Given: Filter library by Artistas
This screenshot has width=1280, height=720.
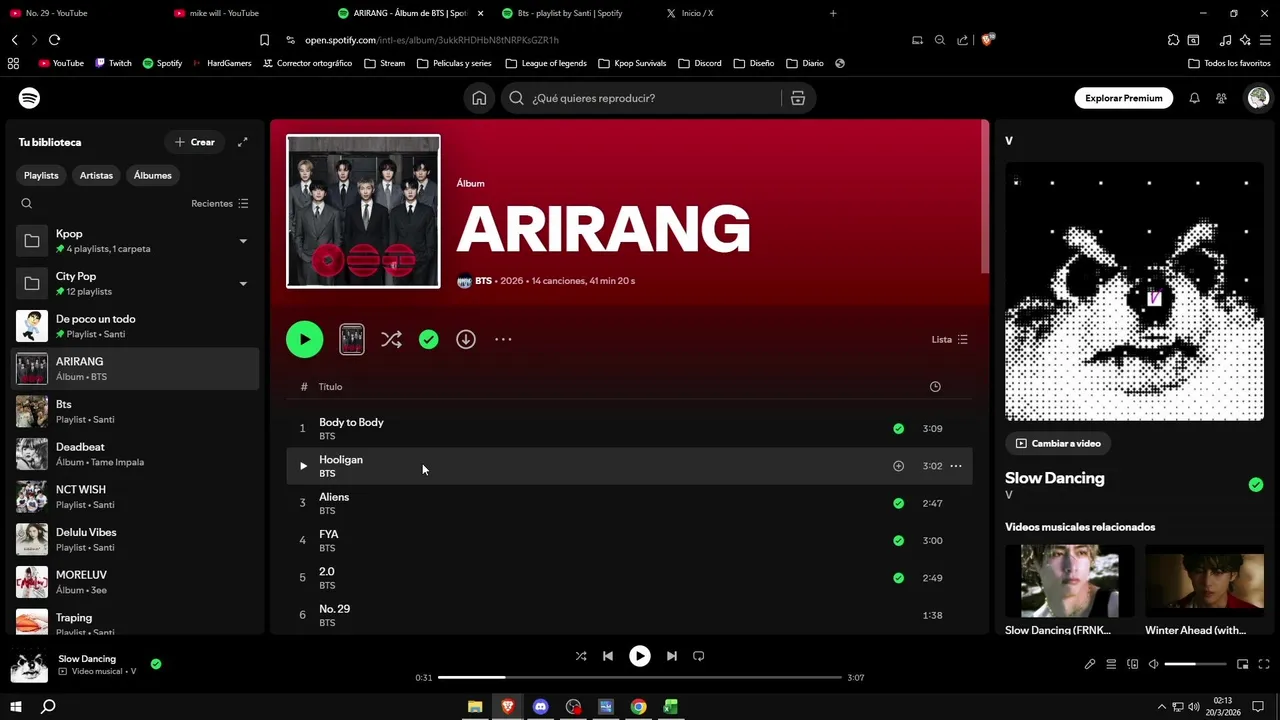Looking at the screenshot, I should tap(96, 175).
